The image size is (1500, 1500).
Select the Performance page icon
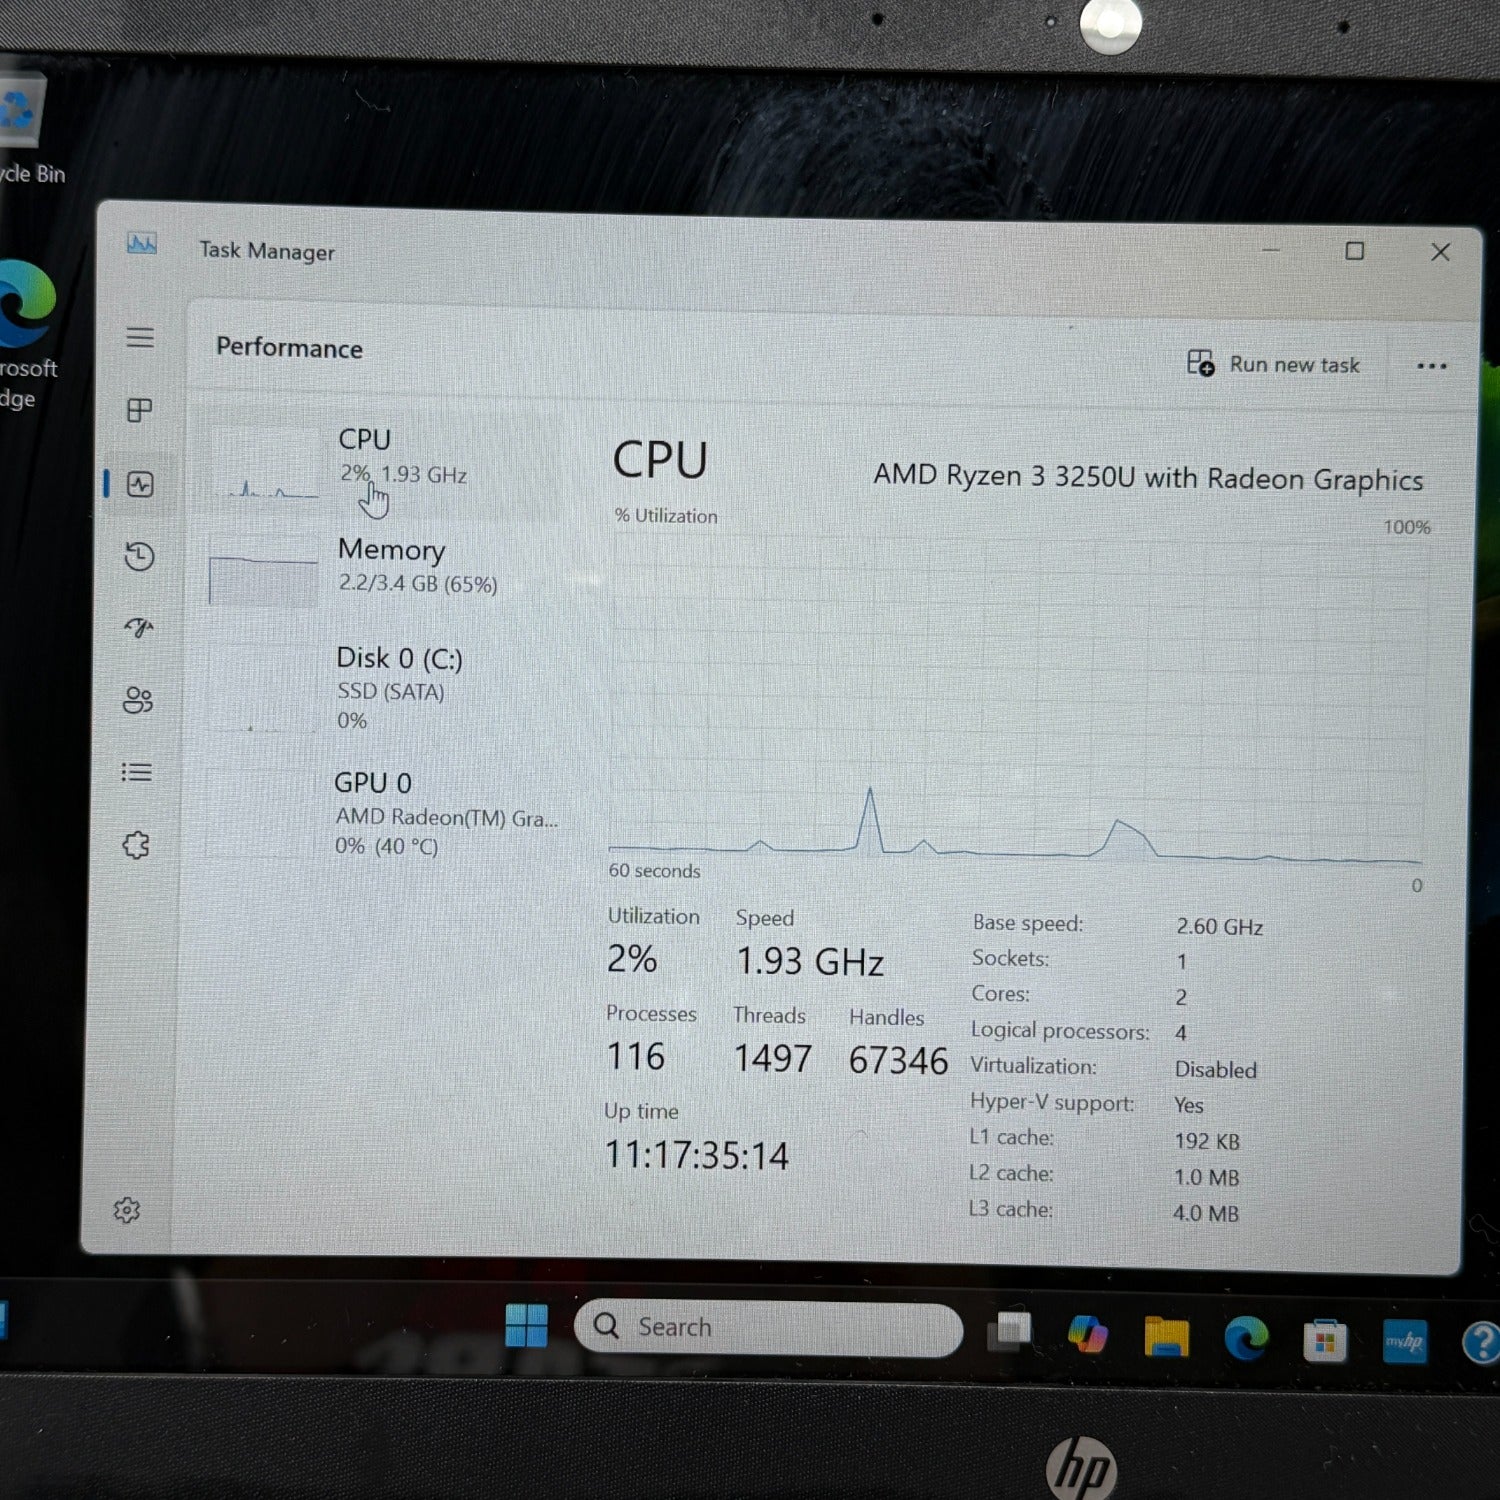(x=140, y=485)
